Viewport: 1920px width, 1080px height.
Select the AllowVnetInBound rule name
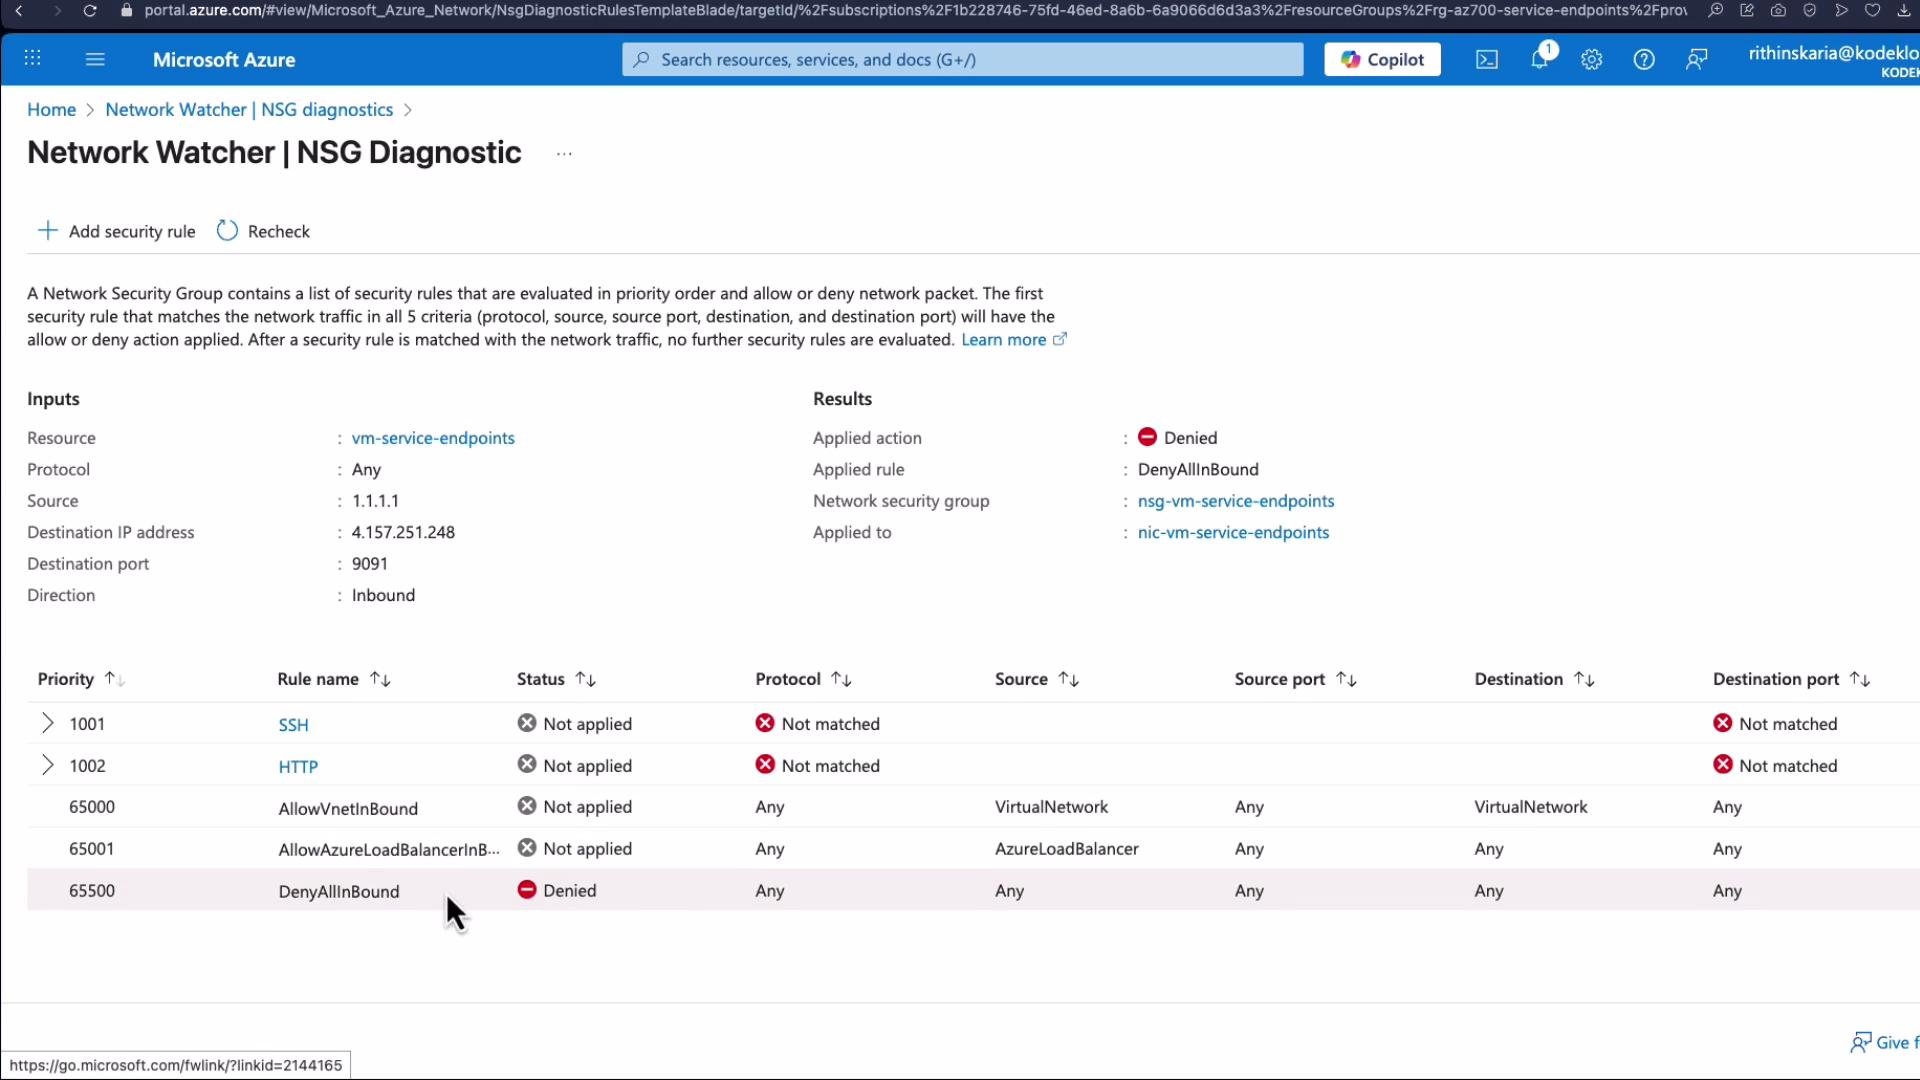click(348, 809)
